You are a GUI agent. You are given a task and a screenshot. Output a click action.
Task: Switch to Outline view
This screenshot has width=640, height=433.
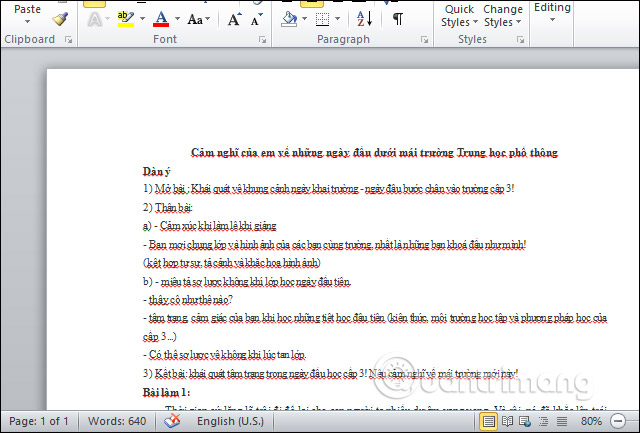point(543,421)
